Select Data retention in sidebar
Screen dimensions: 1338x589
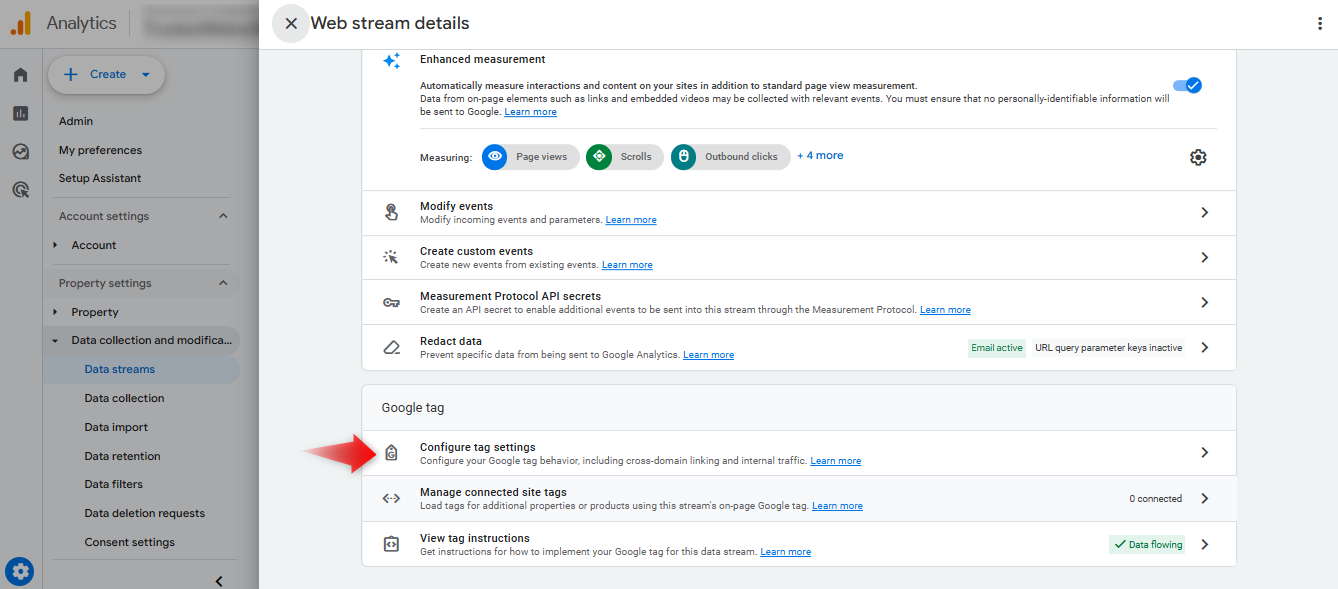click(x=122, y=456)
